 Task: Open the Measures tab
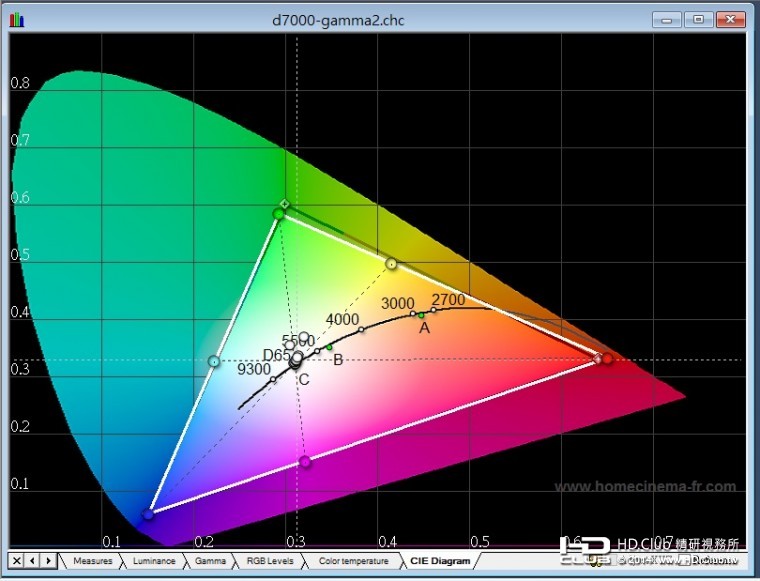pyautogui.click(x=92, y=561)
